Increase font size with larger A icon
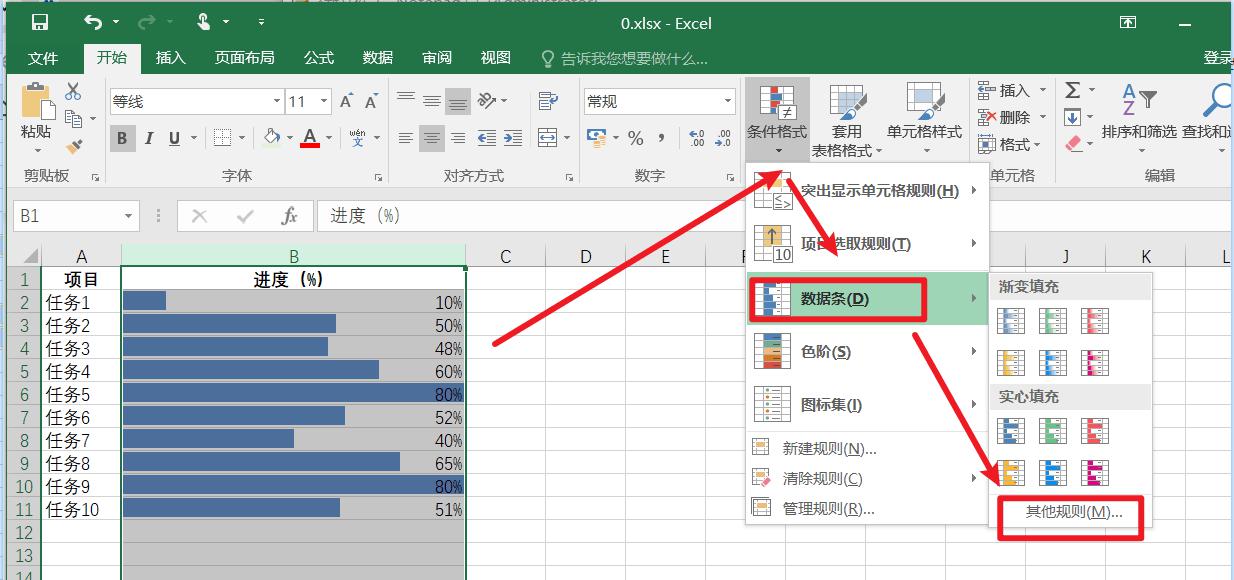1234x580 pixels. point(346,101)
